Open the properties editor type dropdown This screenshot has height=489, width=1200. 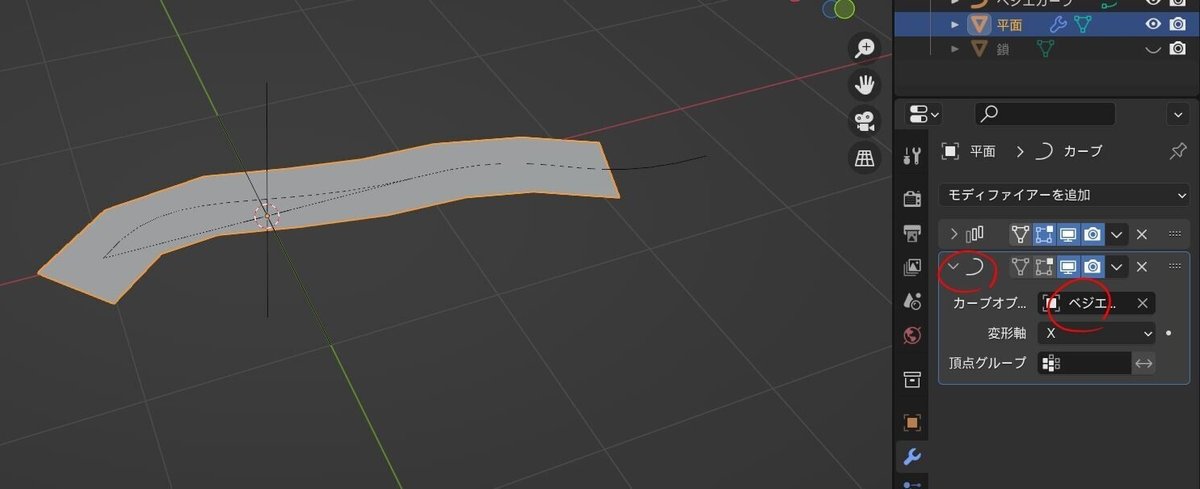tap(922, 113)
